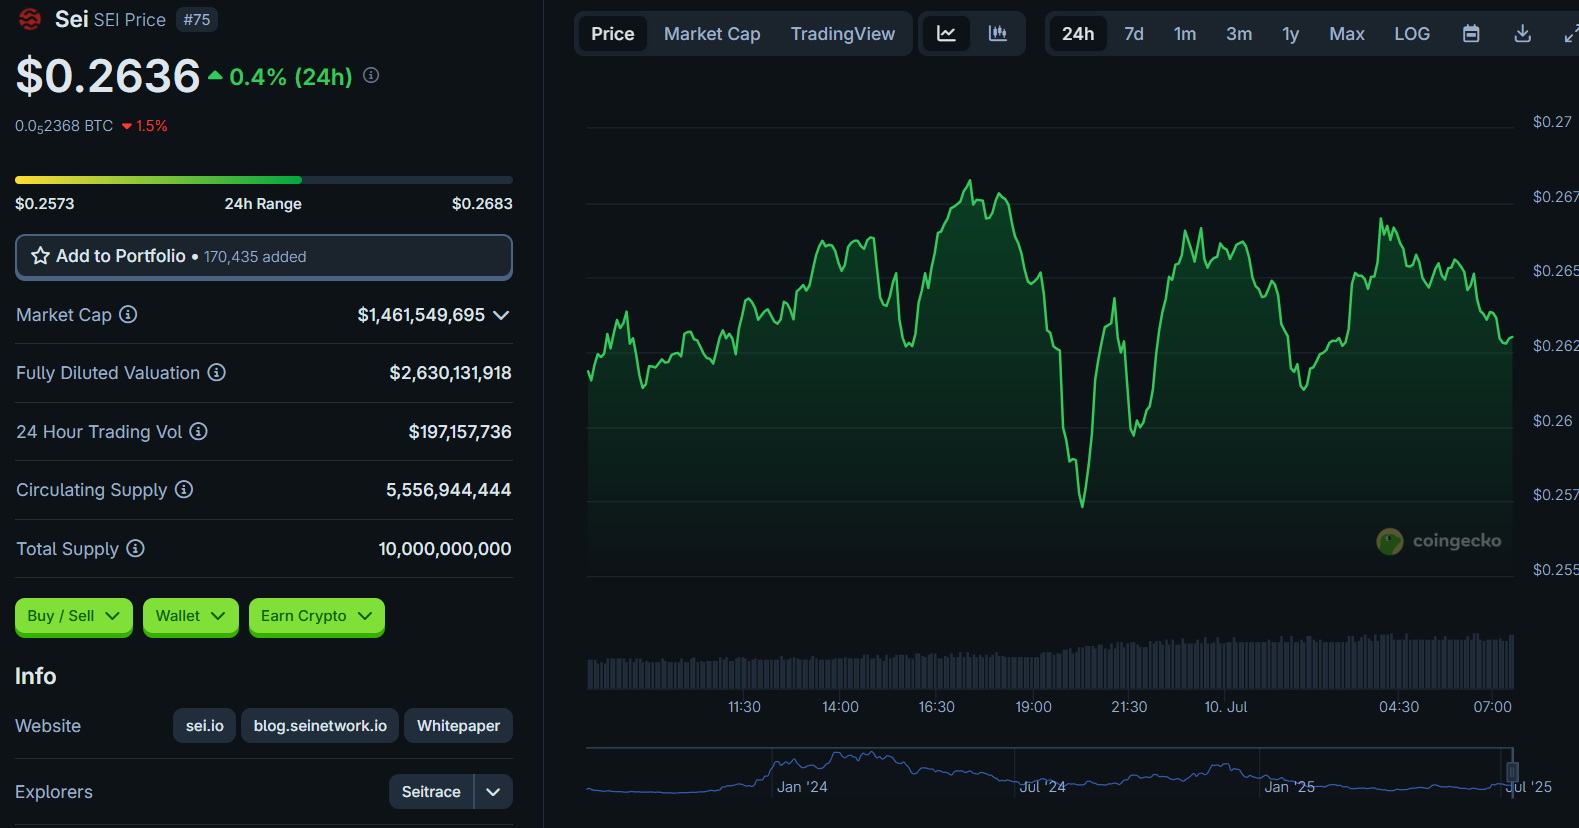Toggle LOG scale on chart

[x=1412, y=34]
